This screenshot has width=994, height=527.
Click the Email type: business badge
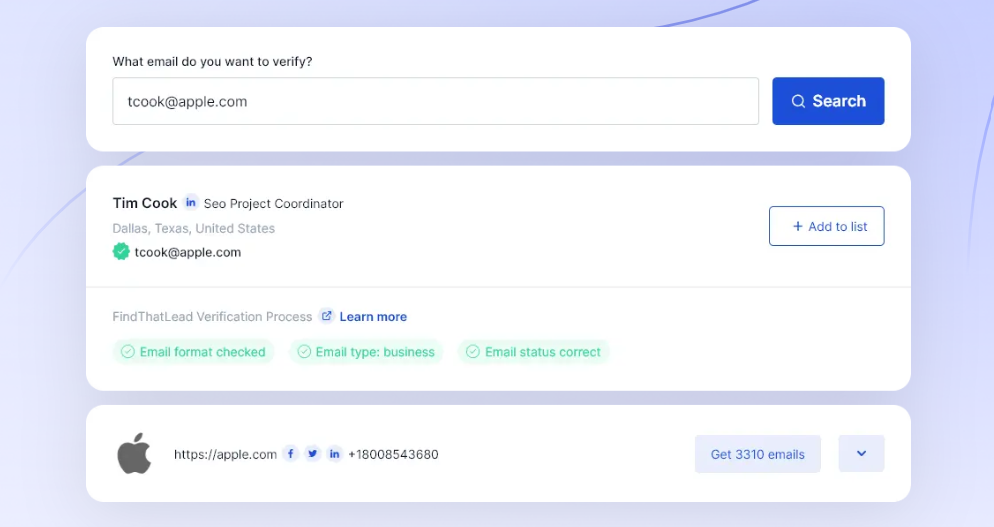click(x=366, y=352)
